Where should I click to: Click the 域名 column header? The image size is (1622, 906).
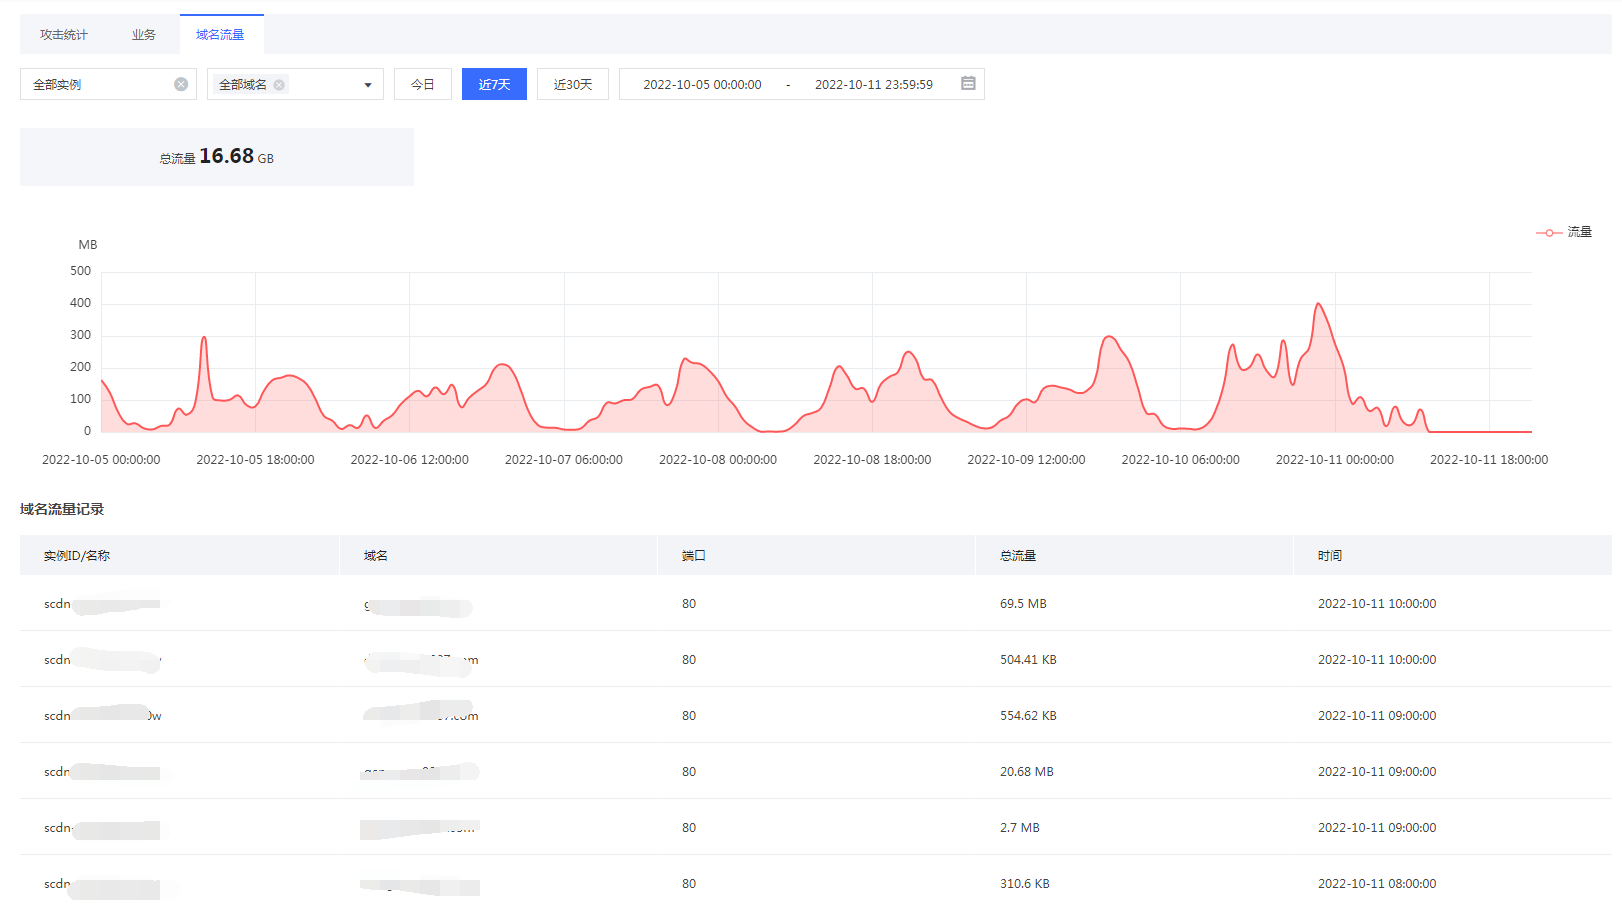(x=375, y=556)
